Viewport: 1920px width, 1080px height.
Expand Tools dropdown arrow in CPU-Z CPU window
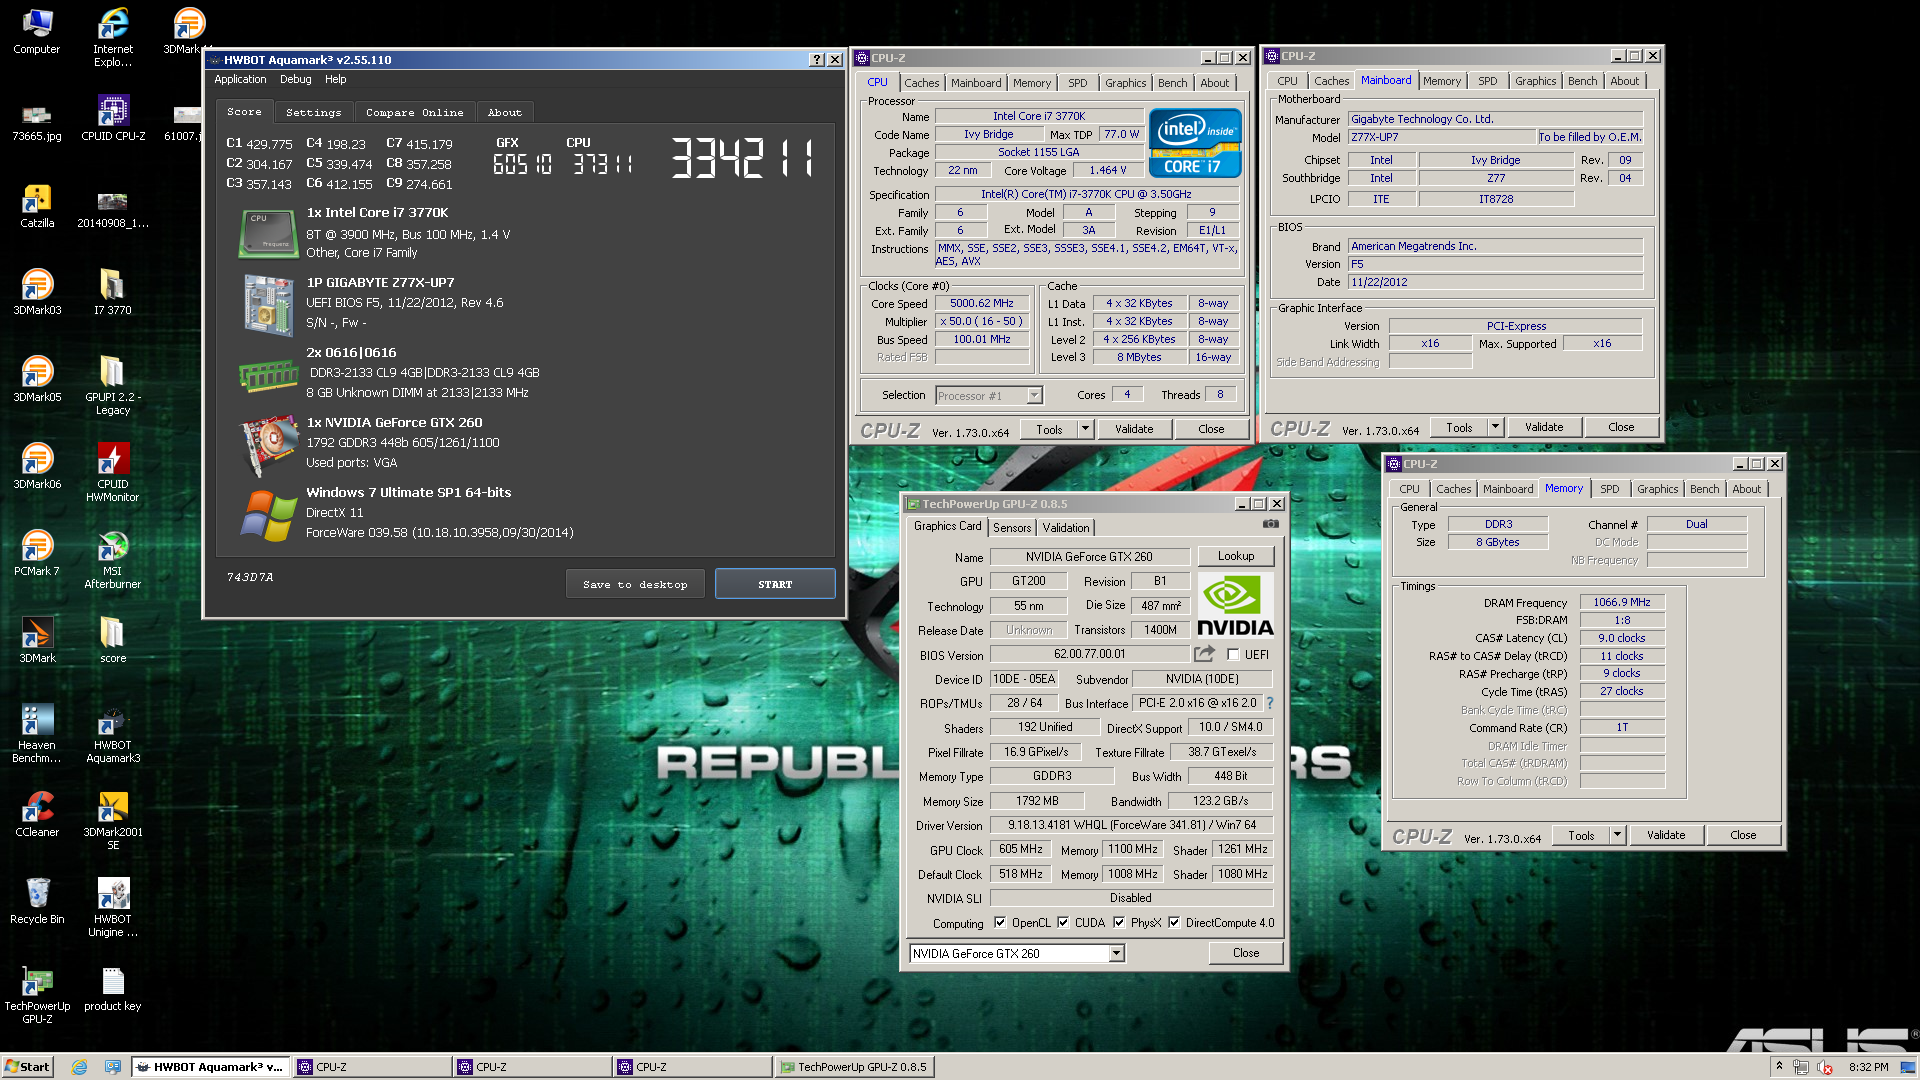pyautogui.click(x=1085, y=429)
